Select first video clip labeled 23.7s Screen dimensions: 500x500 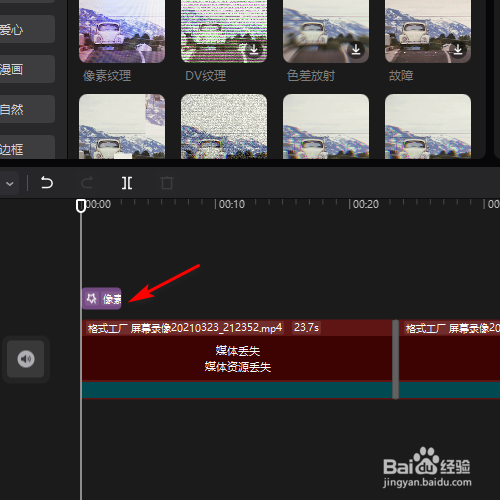tap(237, 359)
